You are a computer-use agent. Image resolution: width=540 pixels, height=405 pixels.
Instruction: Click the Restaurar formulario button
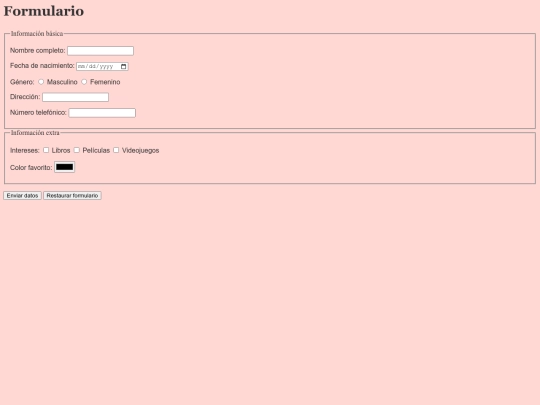point(72,196)
